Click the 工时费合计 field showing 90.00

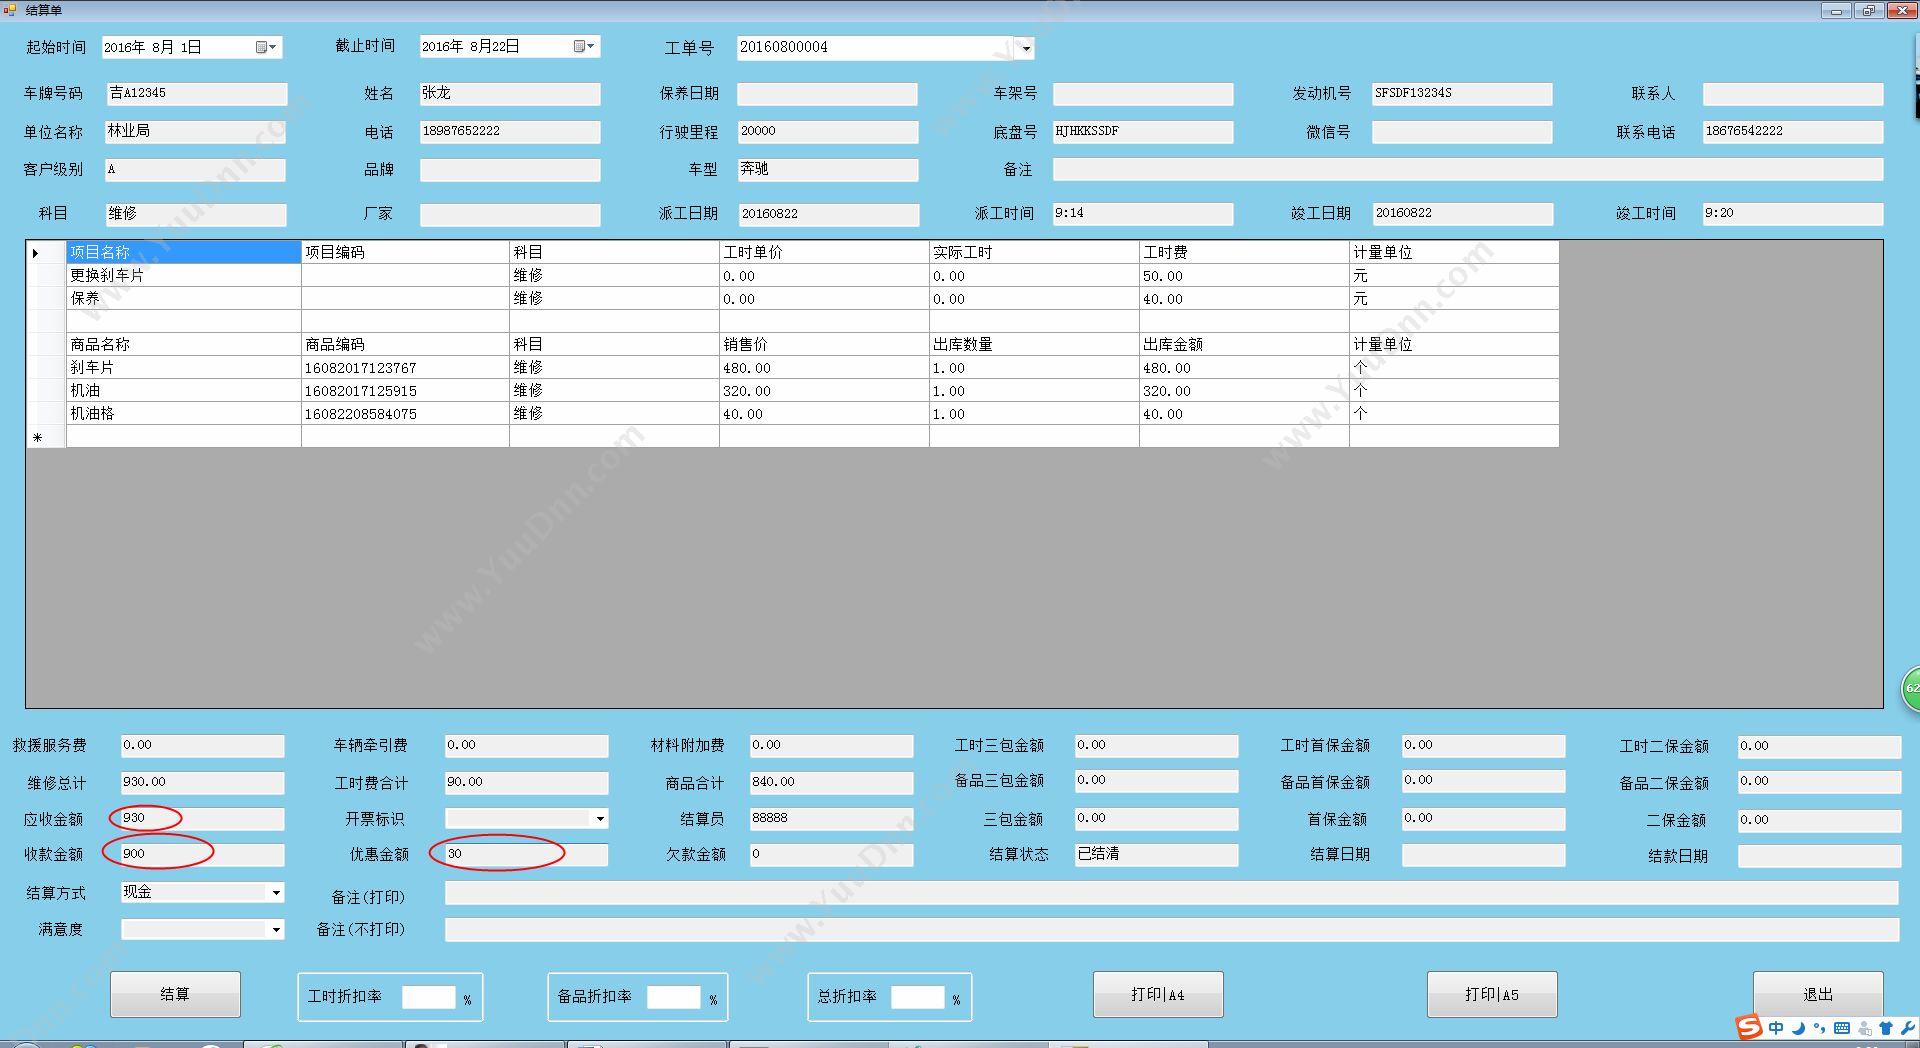point(526,783)
